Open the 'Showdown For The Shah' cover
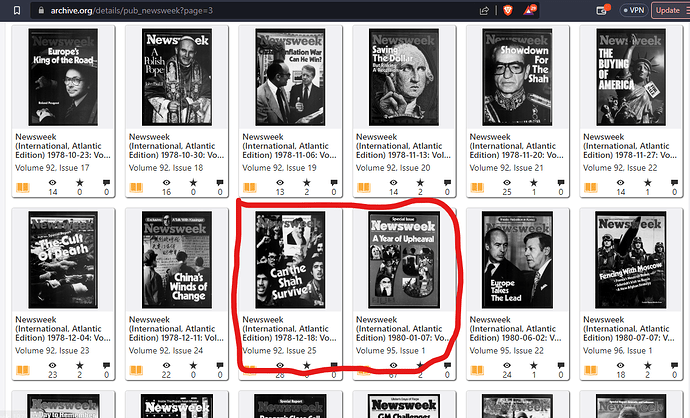The image size is (690, 418). click(518, 77)
